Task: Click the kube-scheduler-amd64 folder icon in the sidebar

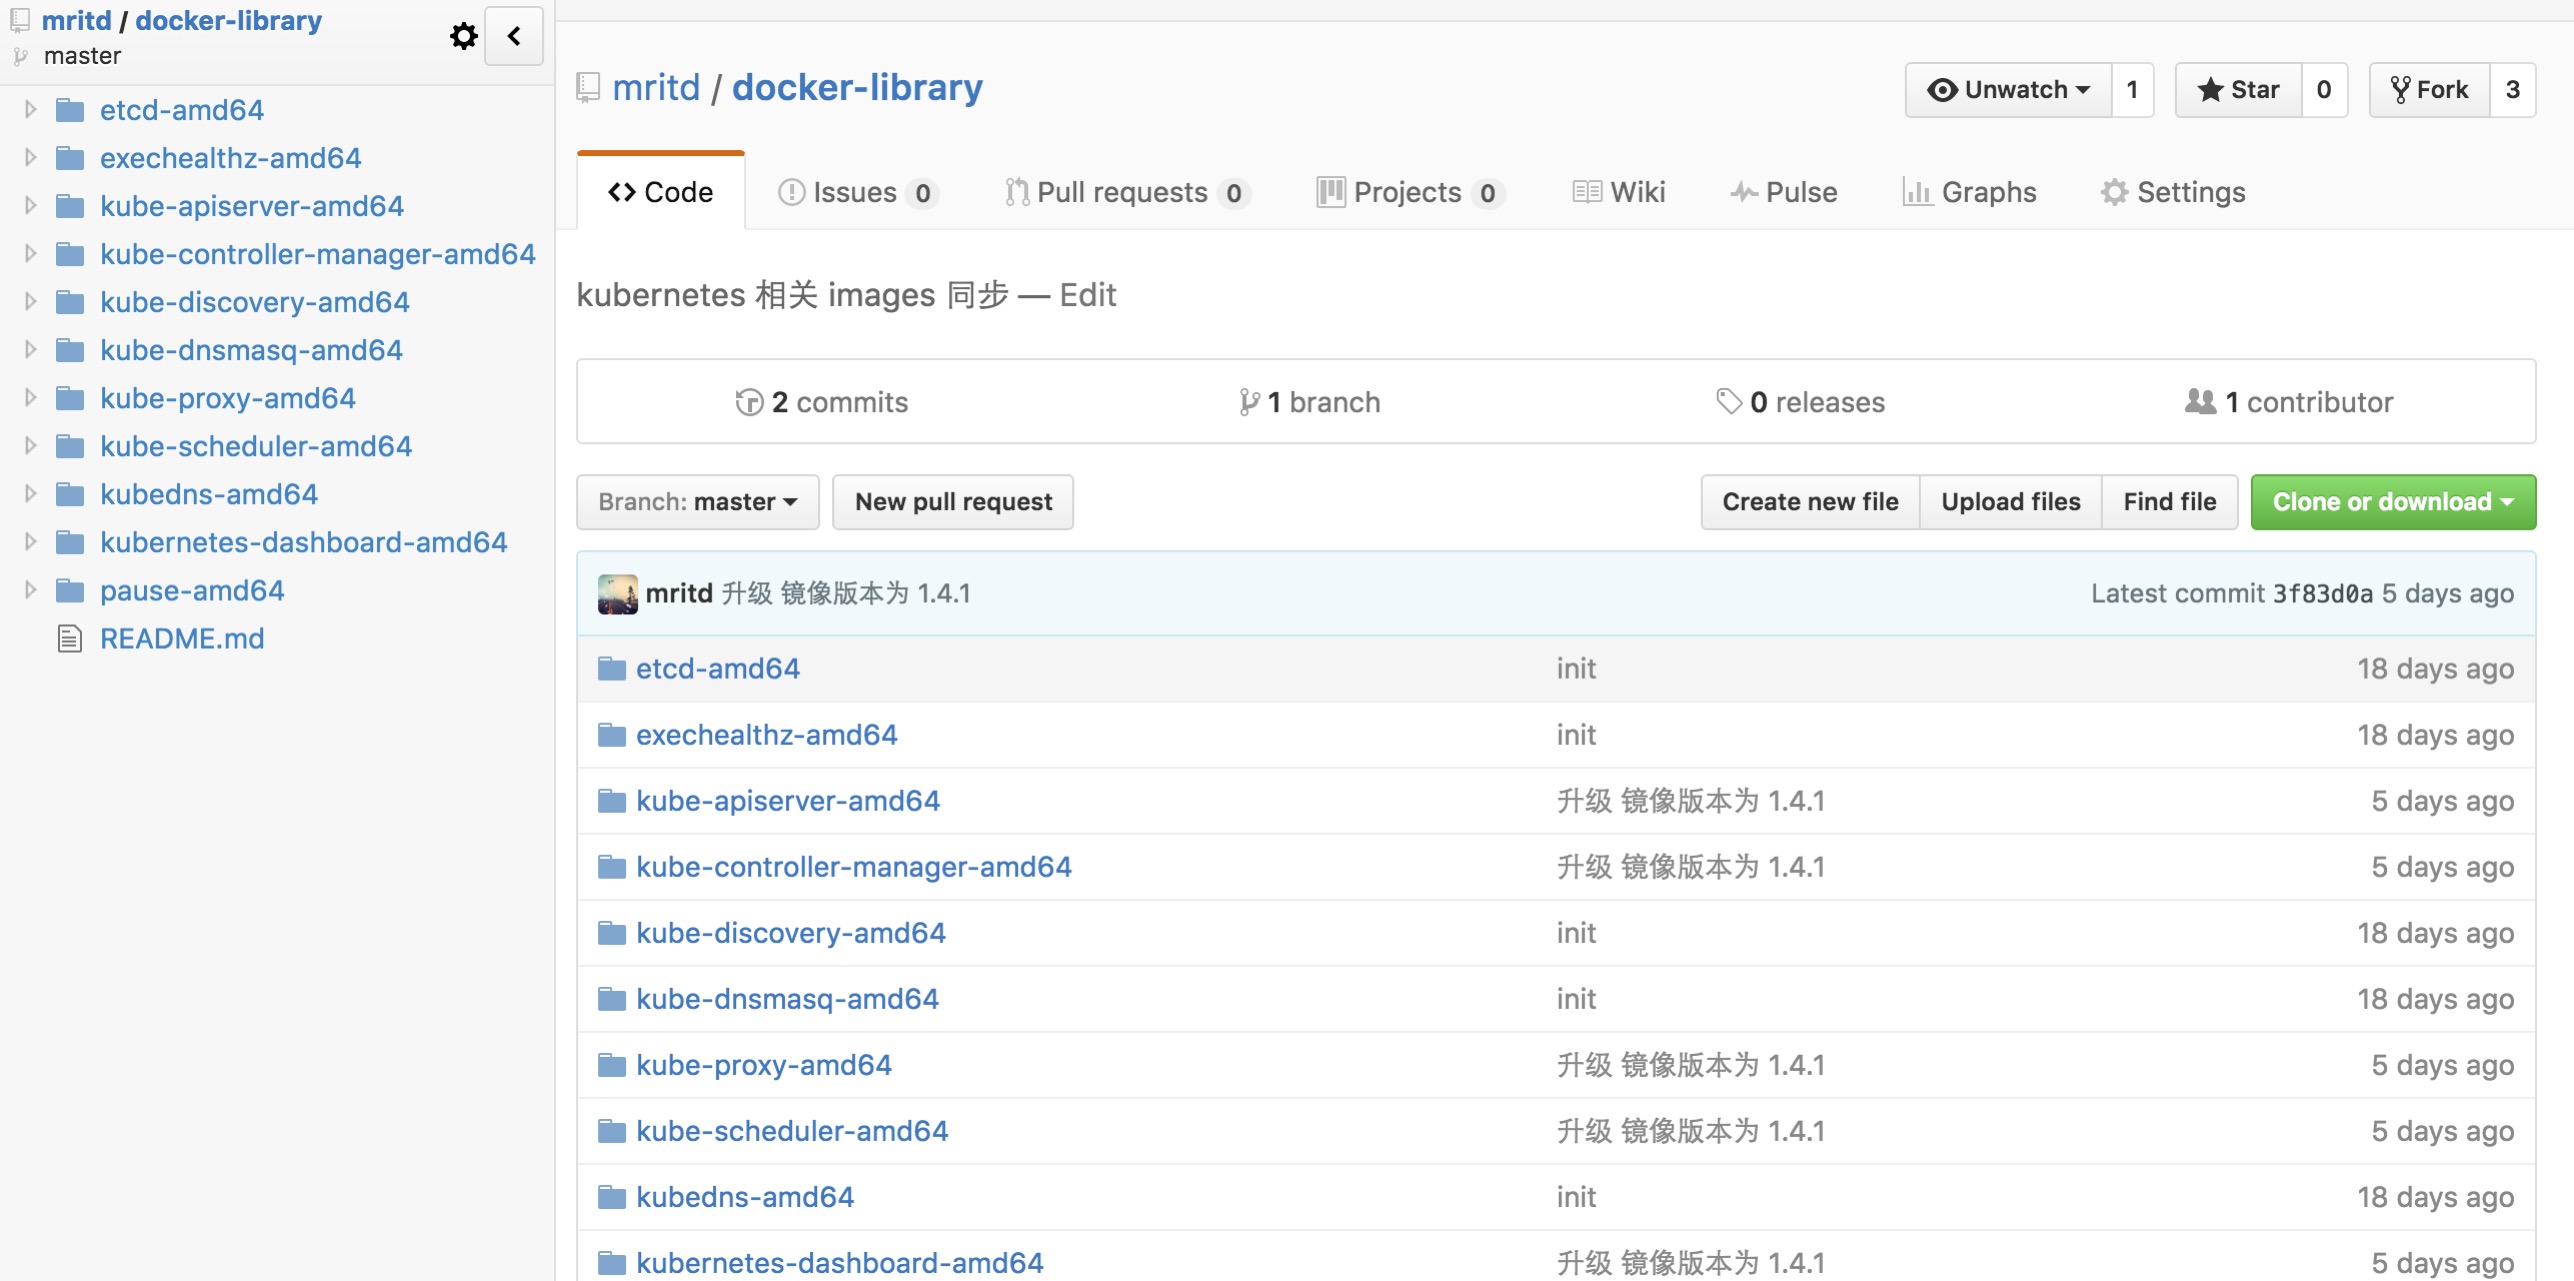Action: pos(70,446)
